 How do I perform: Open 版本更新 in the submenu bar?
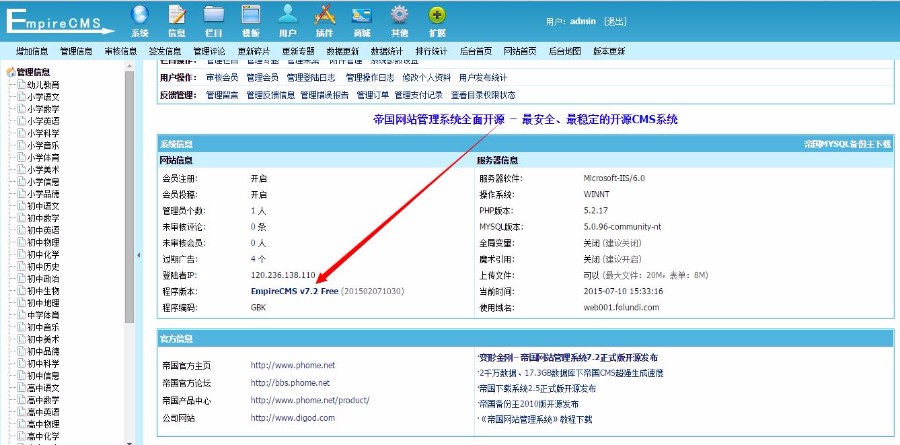pyautogui.click(x=609, y=51)
